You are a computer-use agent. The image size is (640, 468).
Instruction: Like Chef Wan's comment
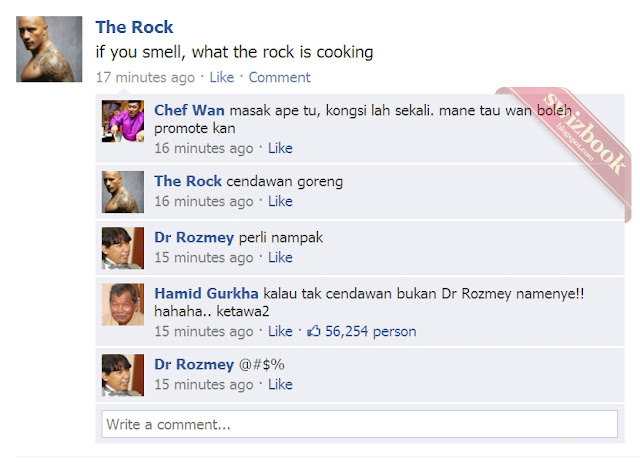(x=280, y=148)
